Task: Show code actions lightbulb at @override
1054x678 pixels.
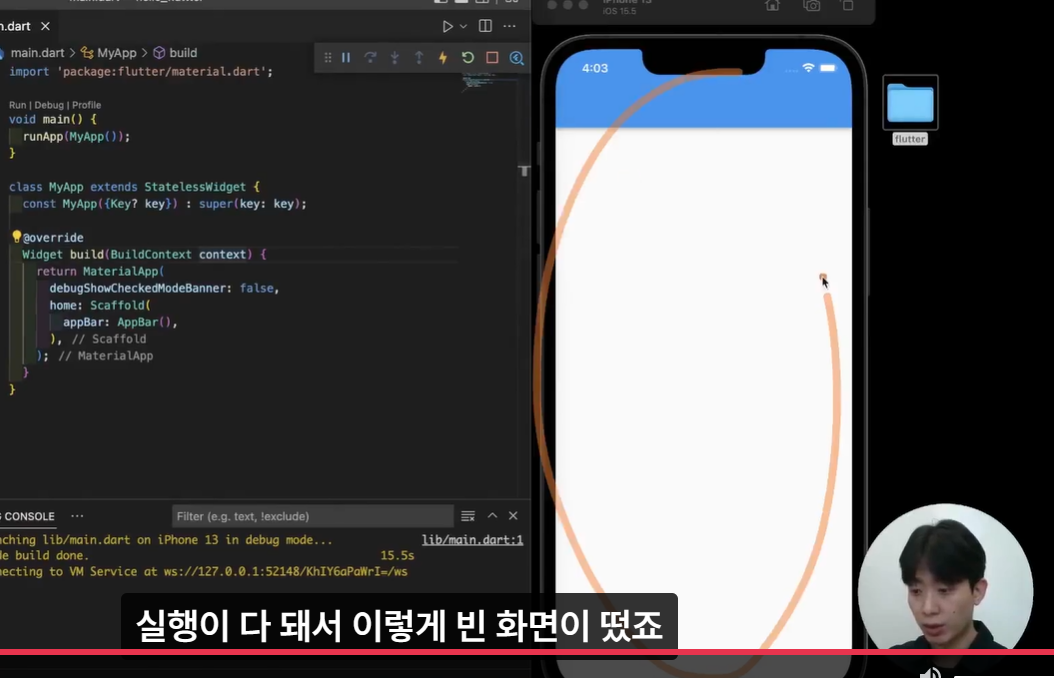Action: click(17, 237)
